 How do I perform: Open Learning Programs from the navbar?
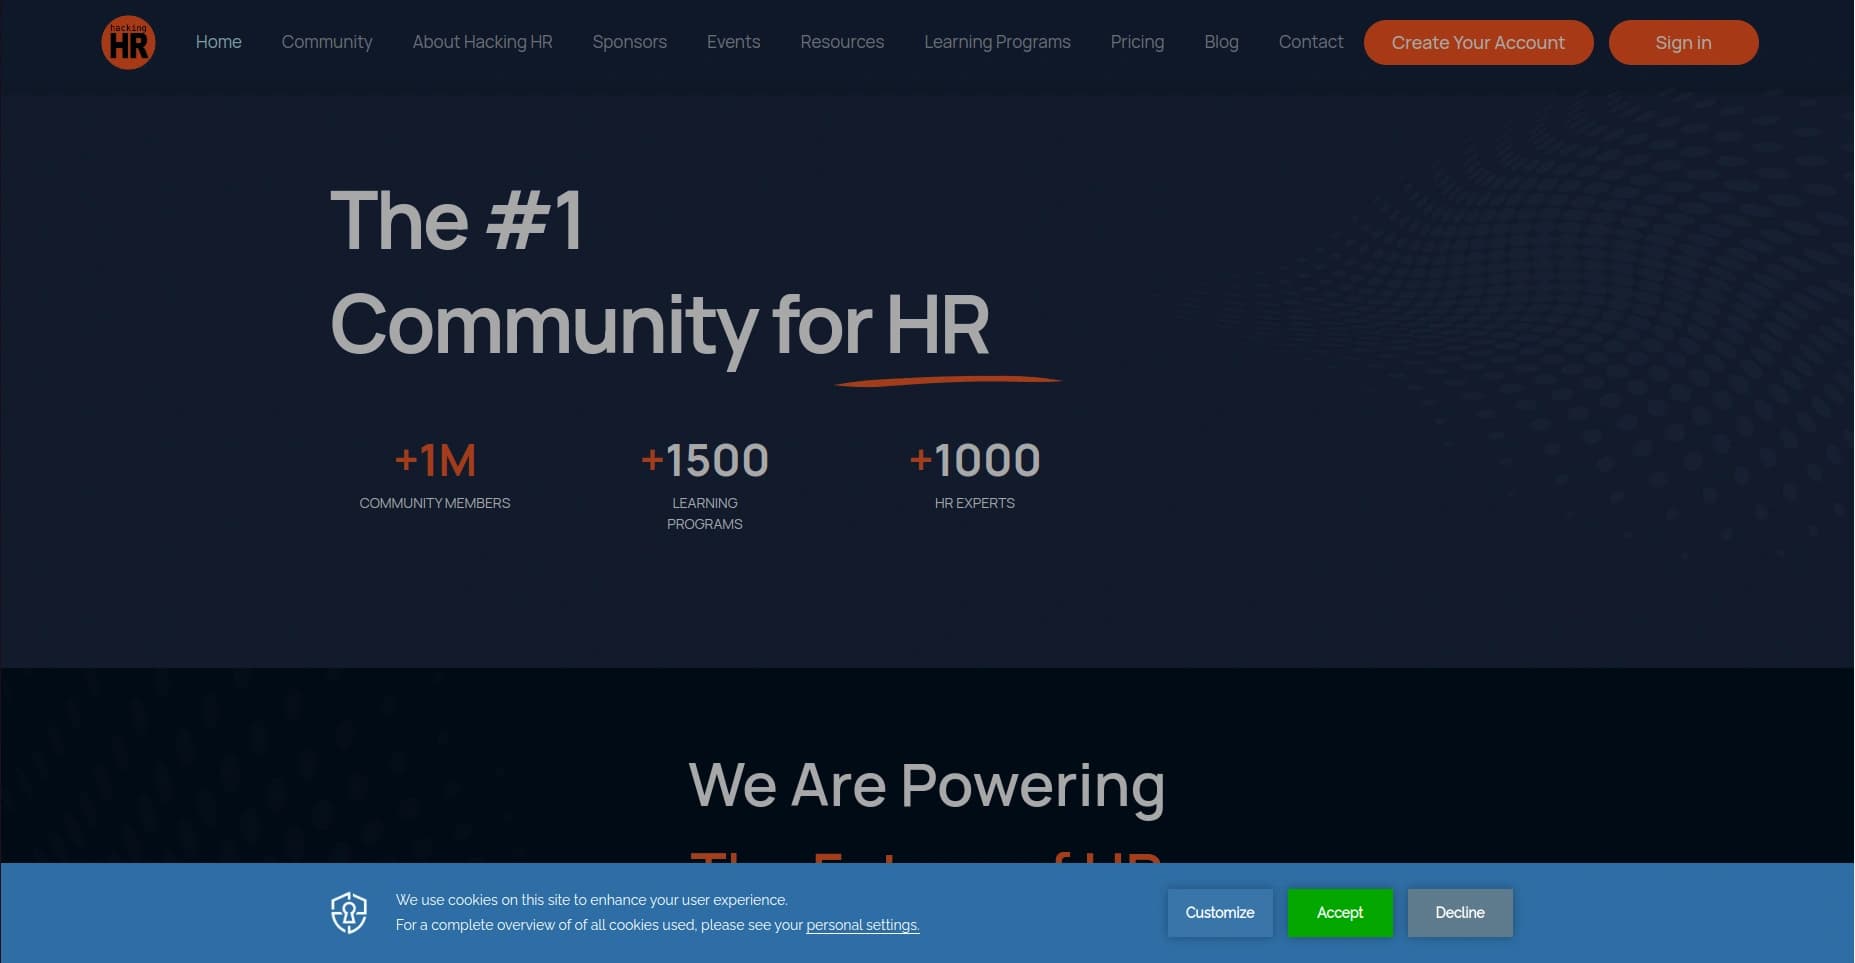[x=997, y=42]
